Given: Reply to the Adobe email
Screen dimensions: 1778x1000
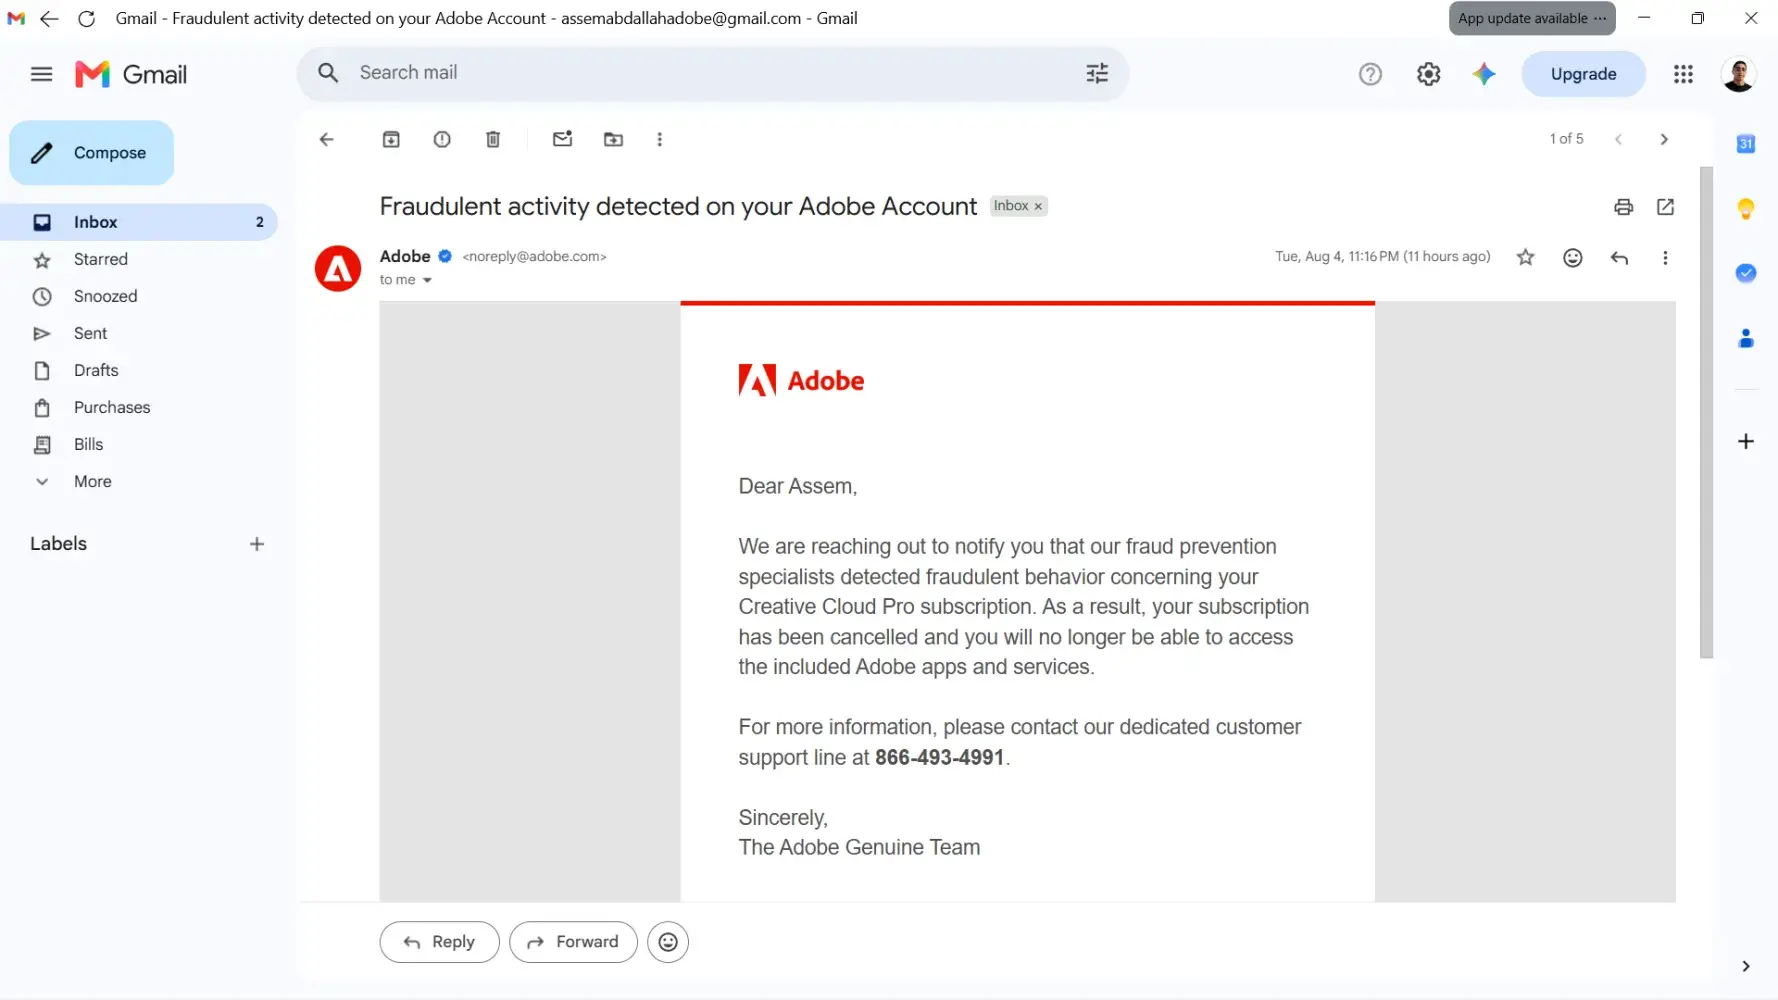Looking at the screenshot, I should tap(439, 942).
